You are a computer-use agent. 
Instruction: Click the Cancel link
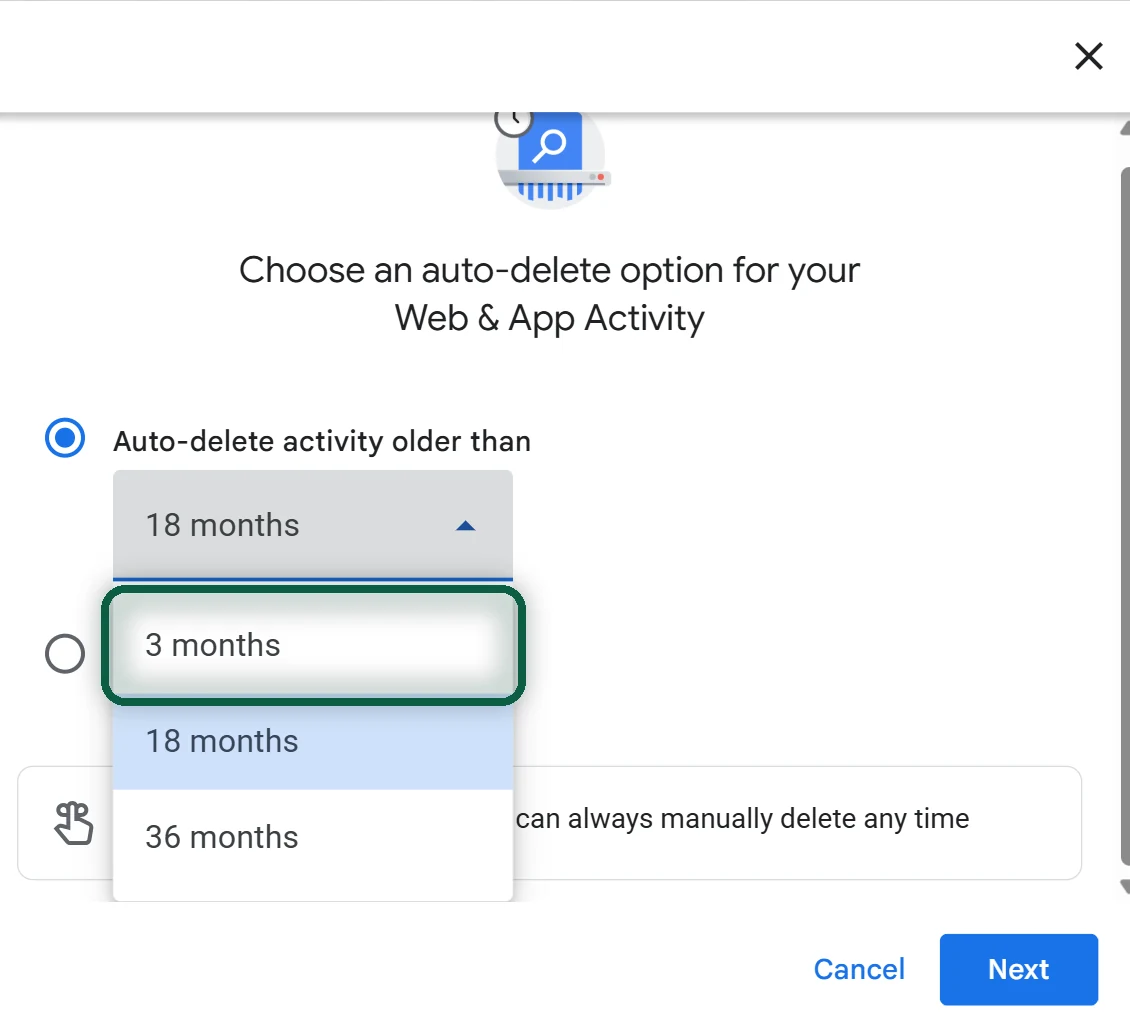[859, 969]
